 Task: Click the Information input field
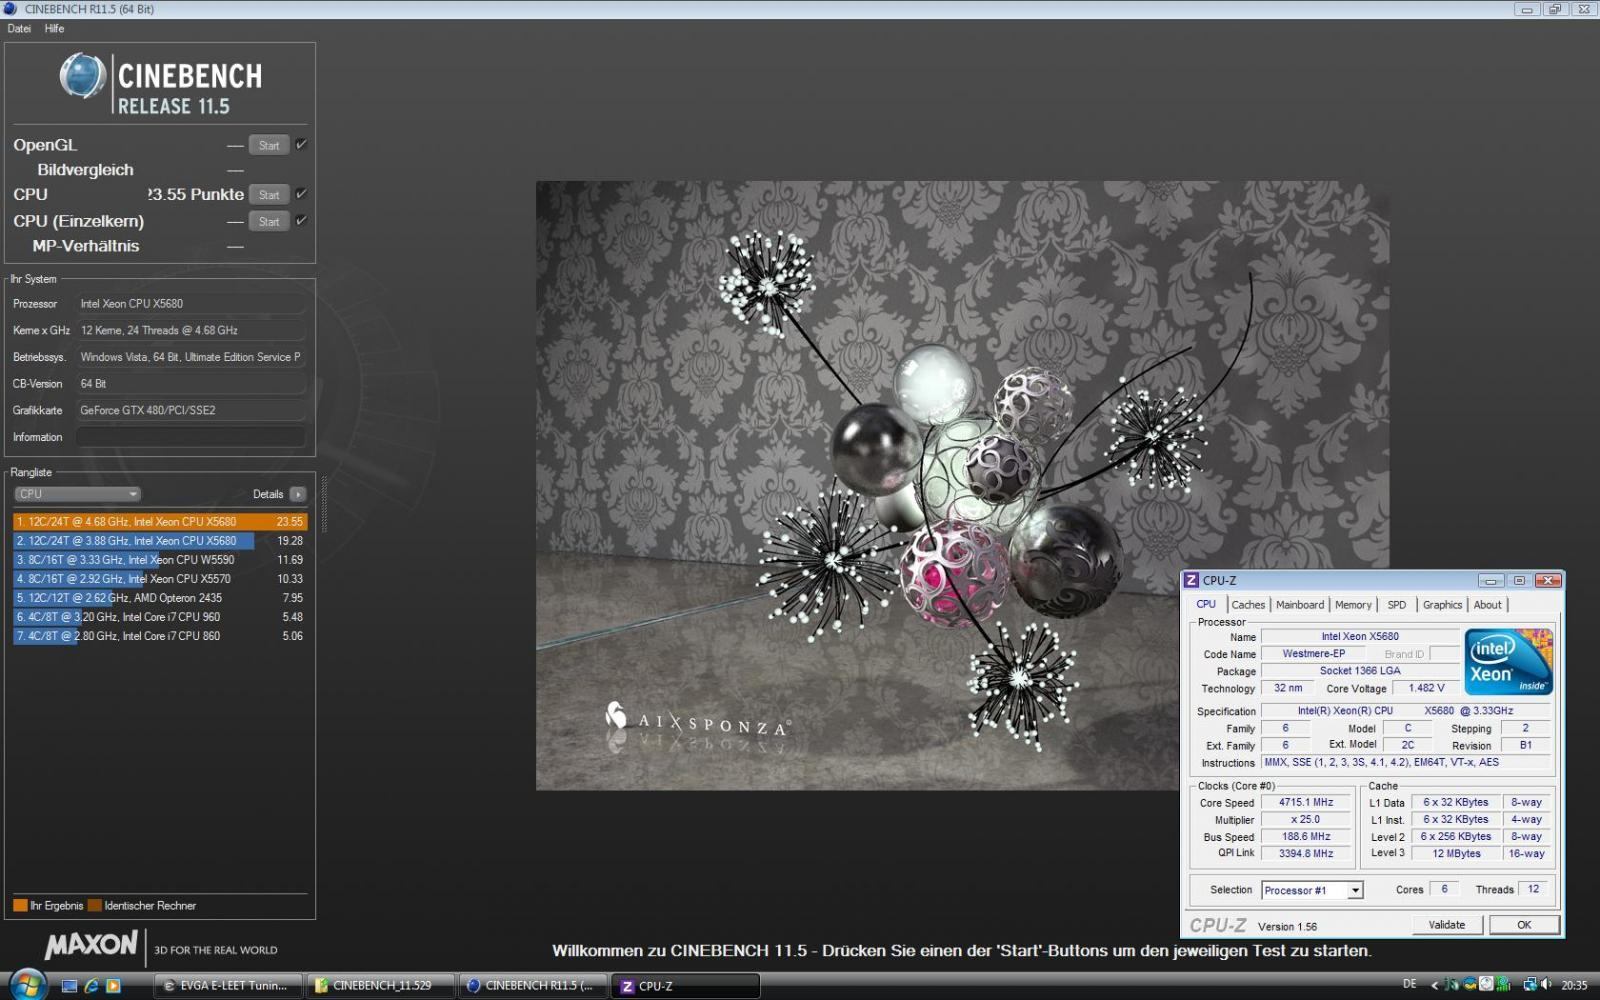tap(191, 437)
